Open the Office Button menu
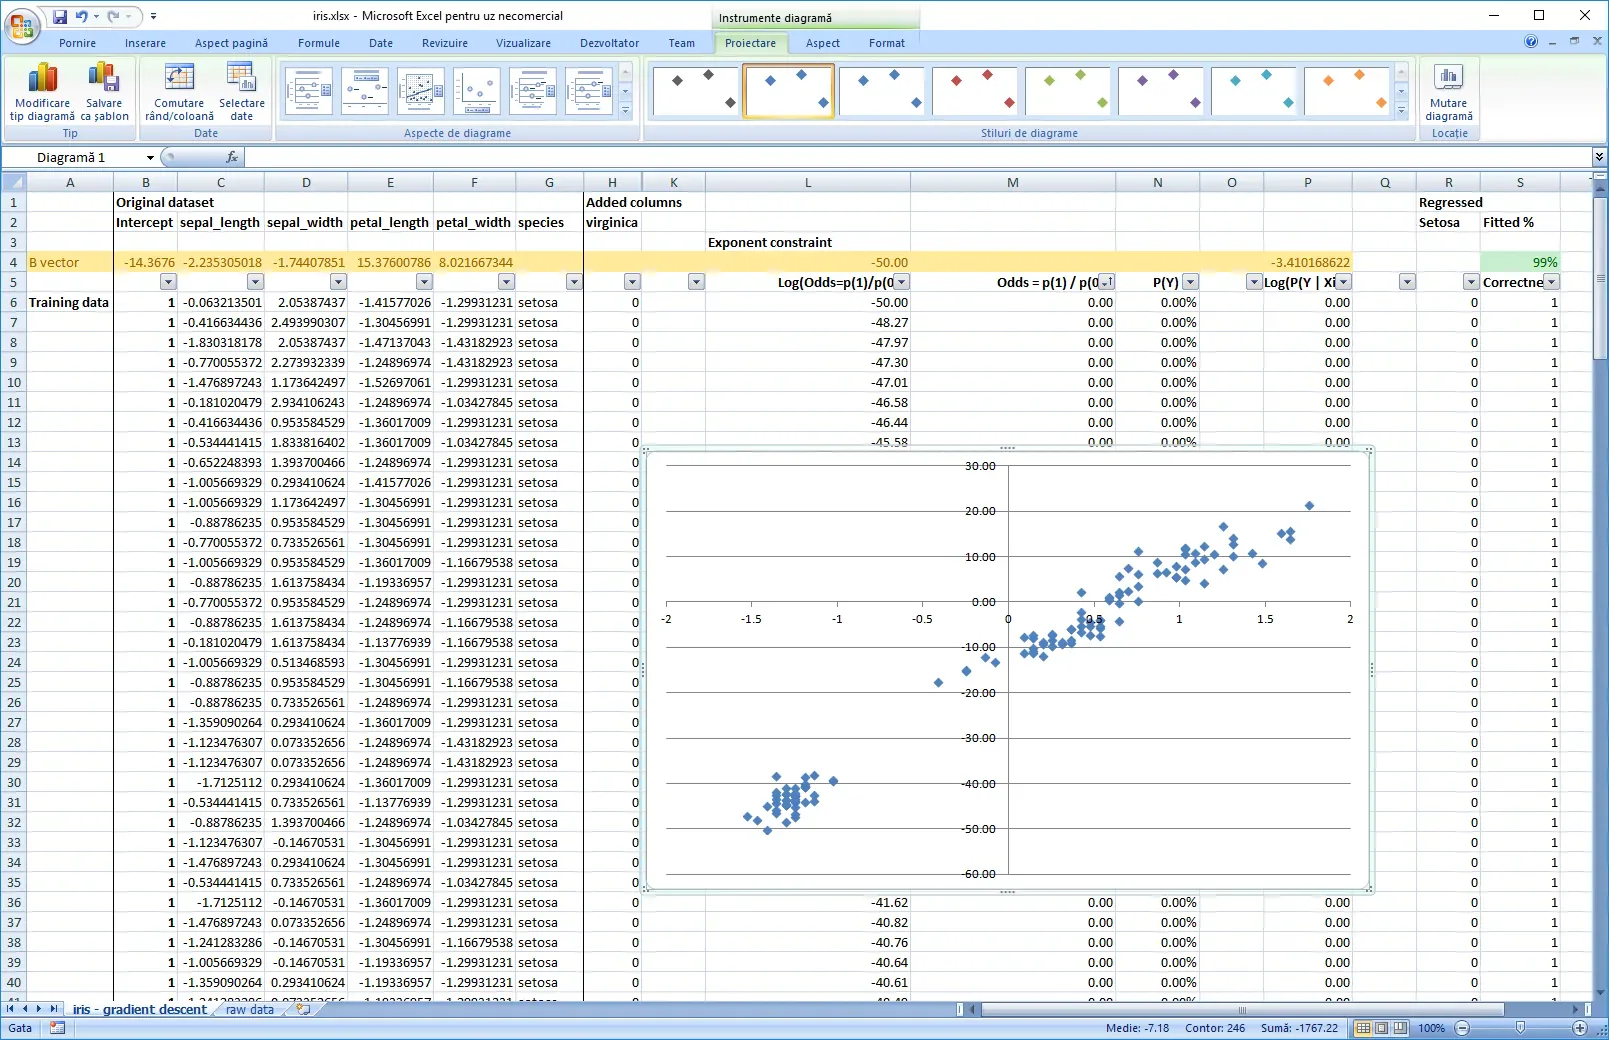 pyautogui.click(x=21, y=25)
